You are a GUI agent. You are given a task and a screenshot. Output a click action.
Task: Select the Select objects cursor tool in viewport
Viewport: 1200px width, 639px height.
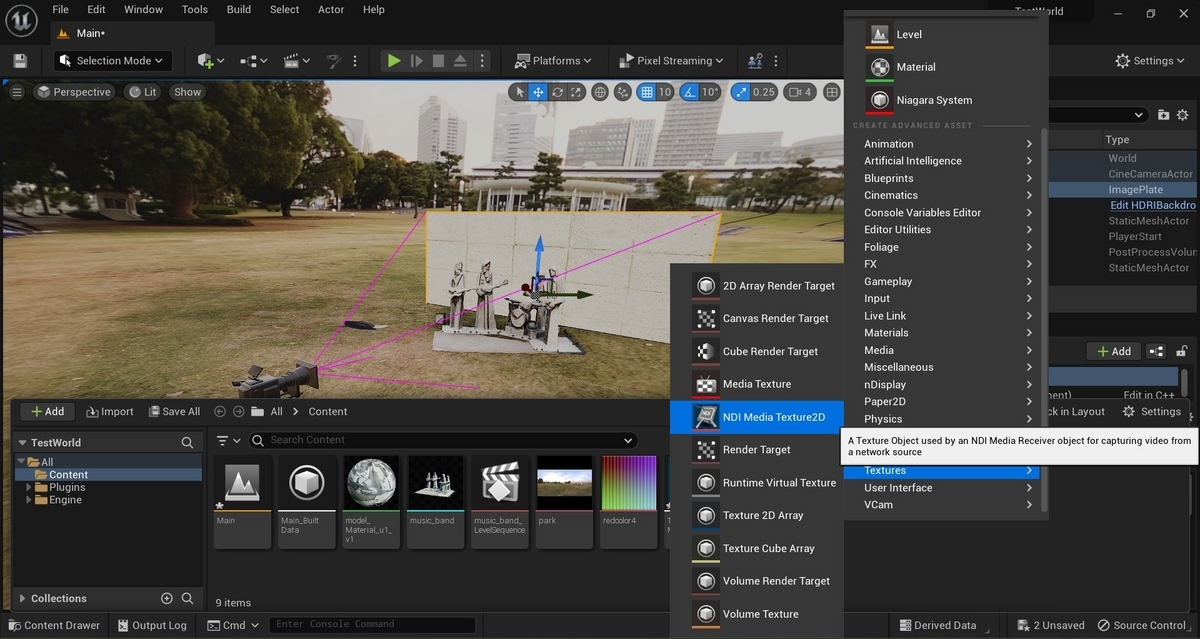[x=518, y=92]
